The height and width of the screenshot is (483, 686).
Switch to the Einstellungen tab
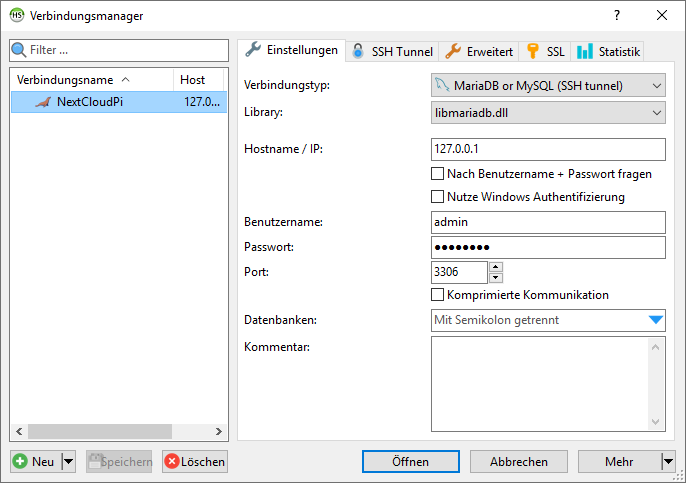click(x=291, y=50)
